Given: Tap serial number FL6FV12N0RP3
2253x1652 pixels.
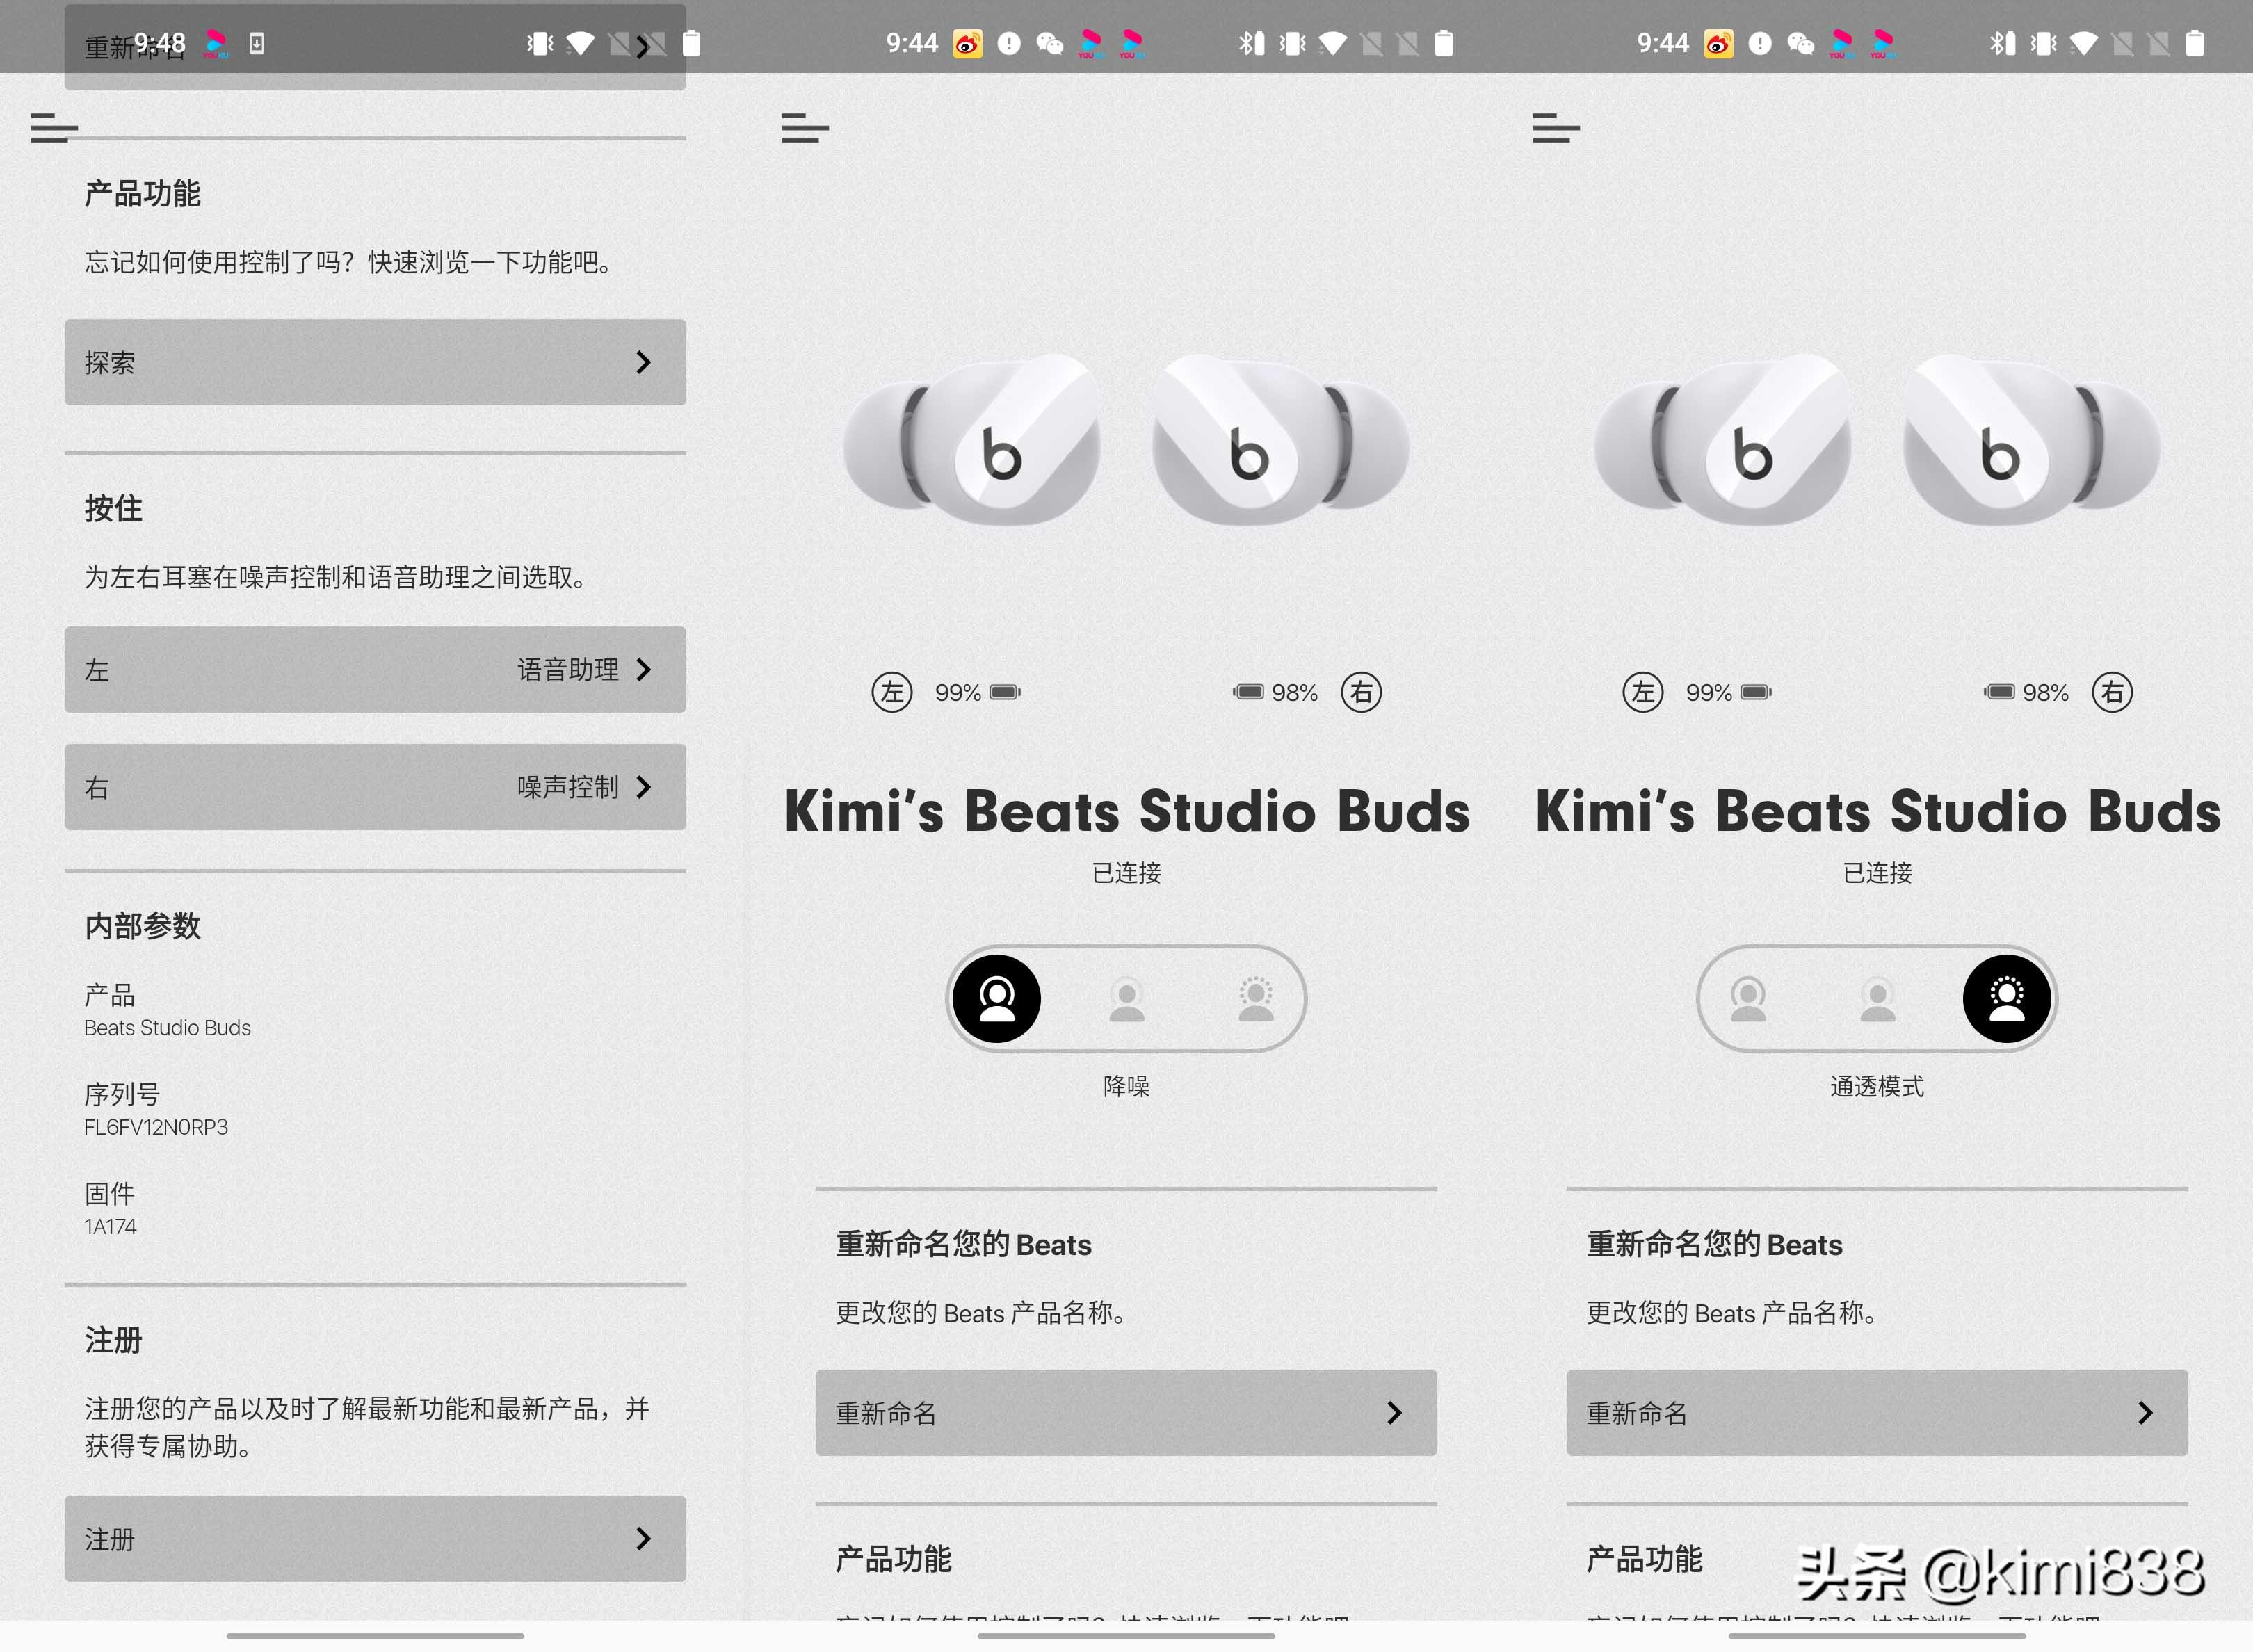Looking at the screenshot, I should pyautogui.click(x=156, y=1127).
